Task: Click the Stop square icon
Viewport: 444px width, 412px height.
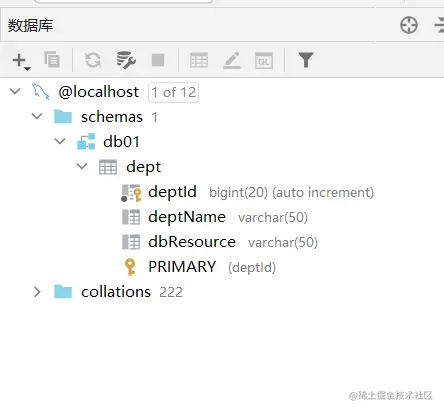Action: pyautogui.click(x=158, y=60)
